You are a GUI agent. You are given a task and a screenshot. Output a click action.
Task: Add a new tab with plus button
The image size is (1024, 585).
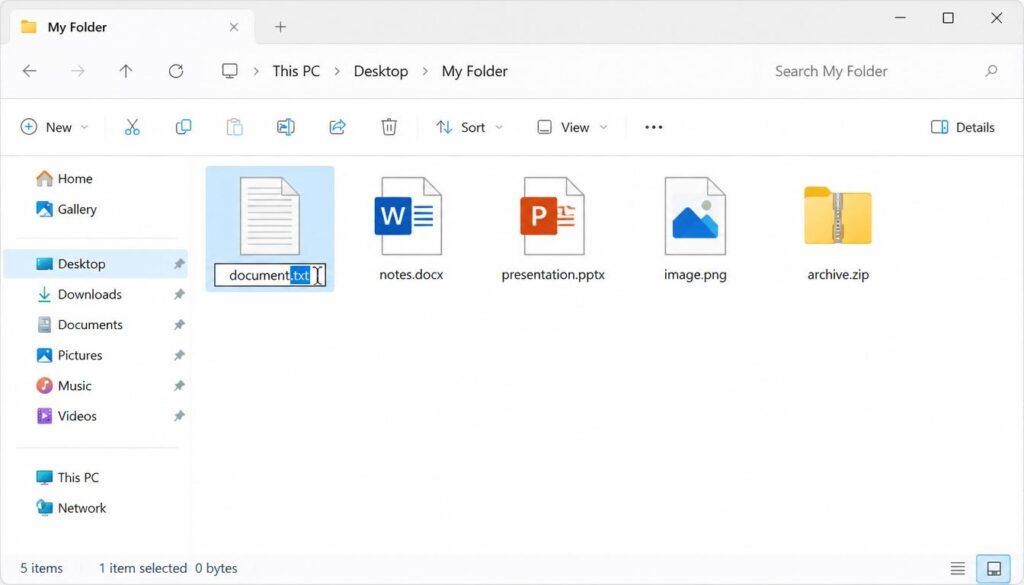pos(280,27)
